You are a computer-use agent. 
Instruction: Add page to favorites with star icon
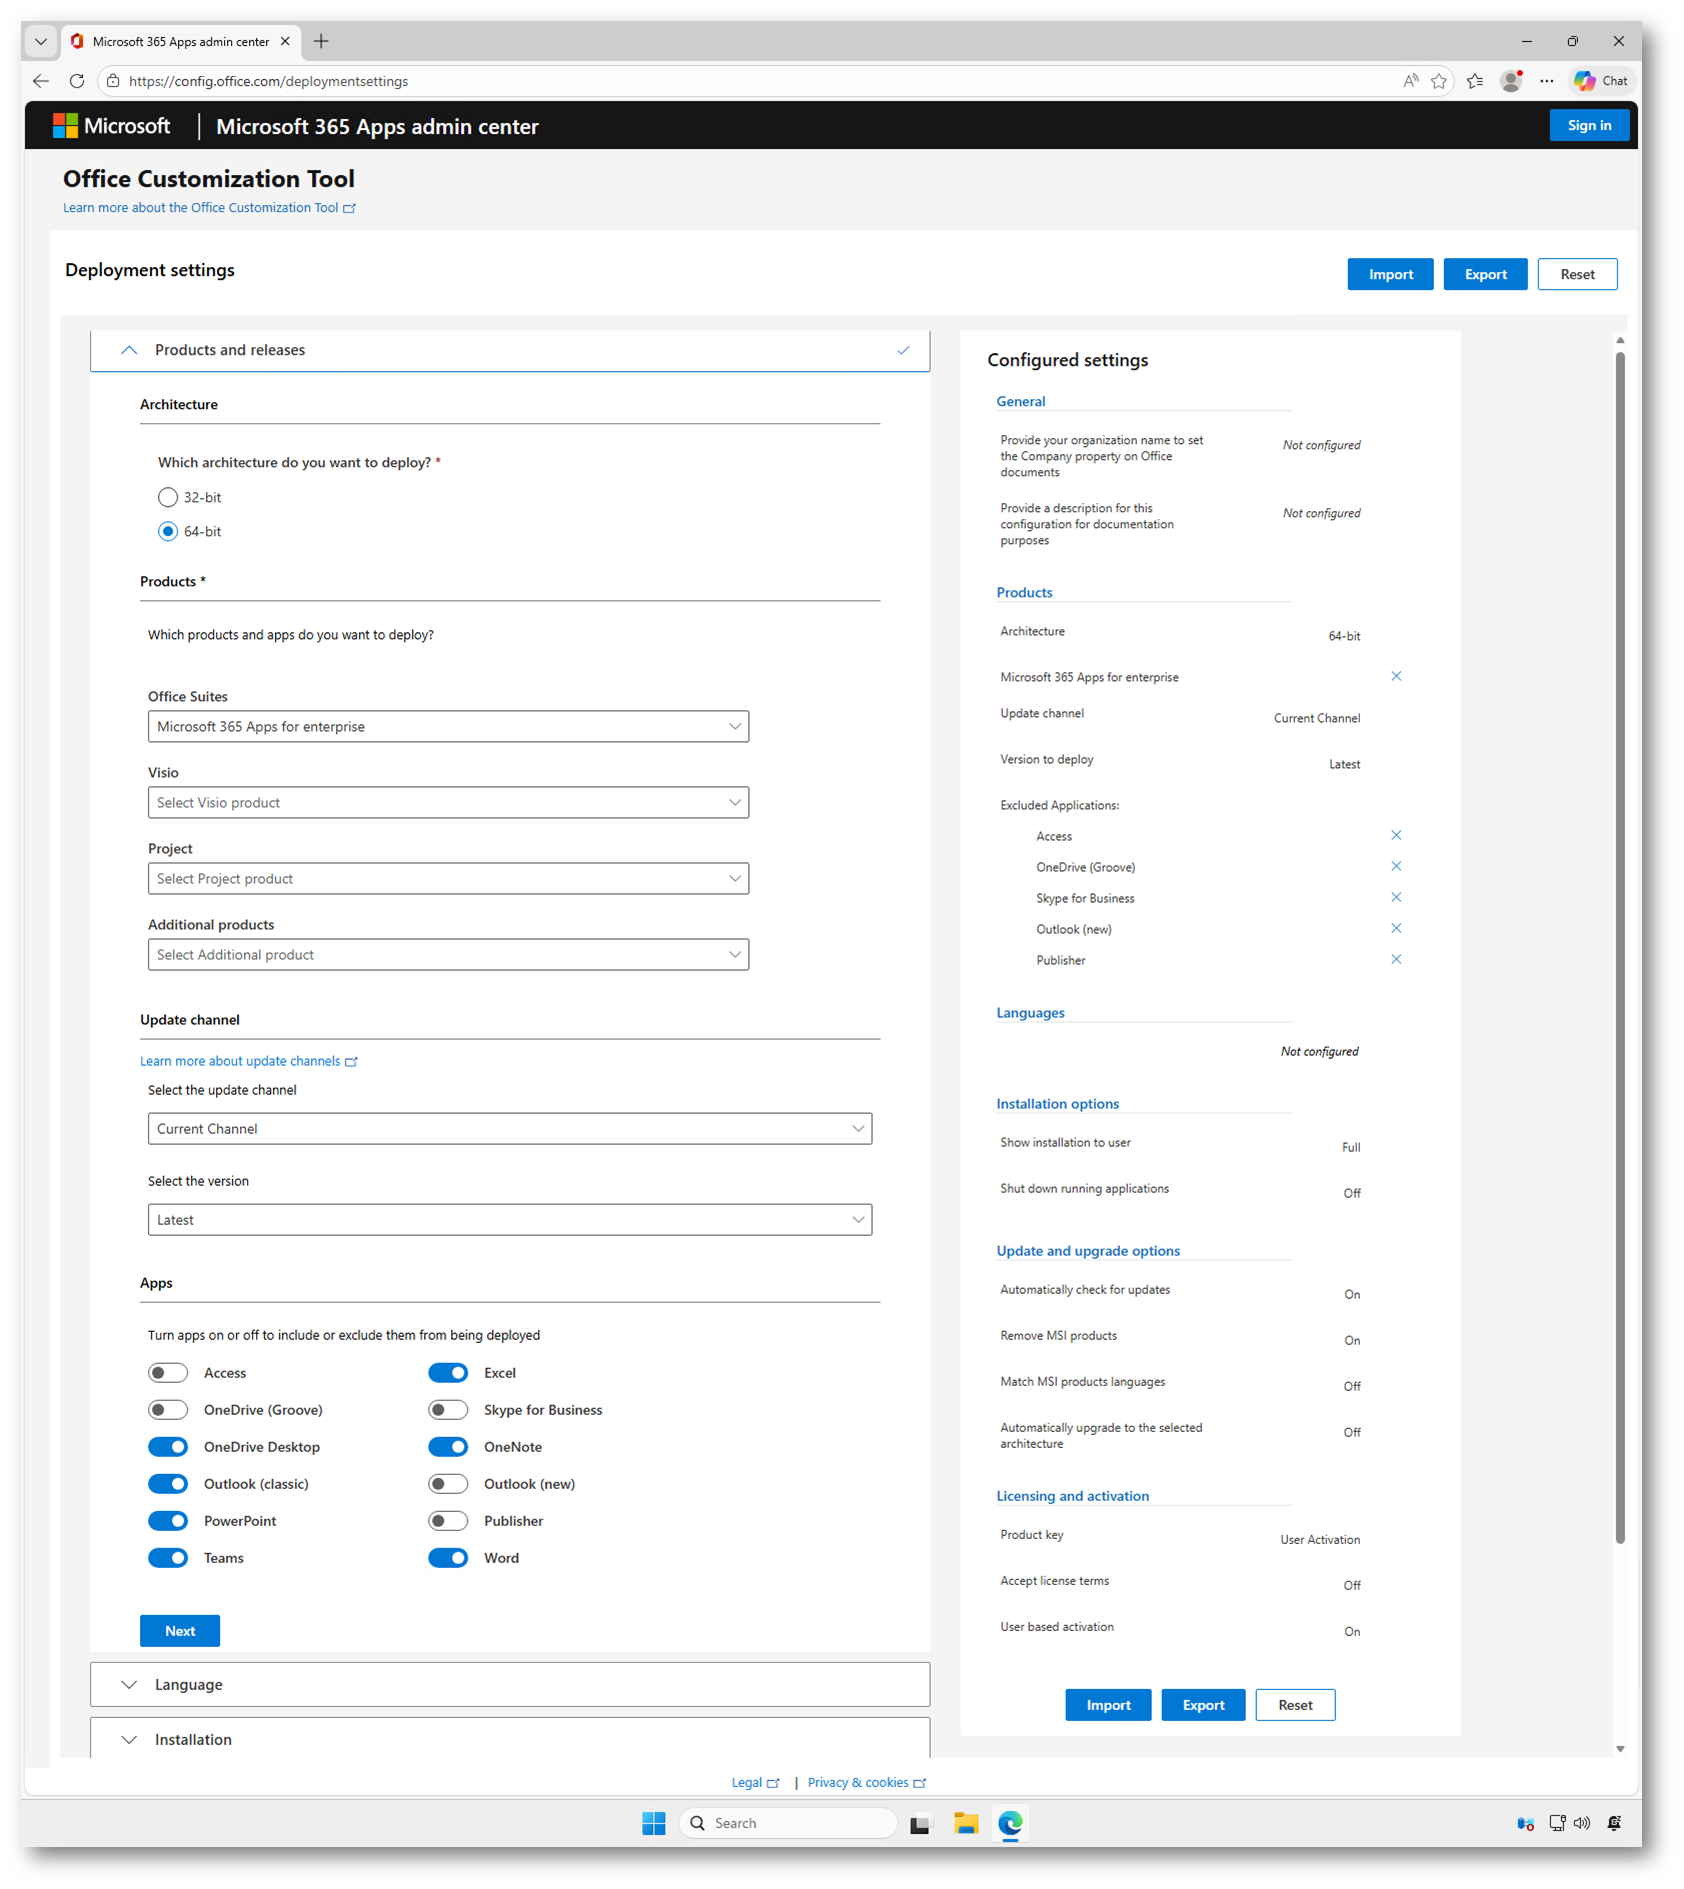coord(1439,81)
